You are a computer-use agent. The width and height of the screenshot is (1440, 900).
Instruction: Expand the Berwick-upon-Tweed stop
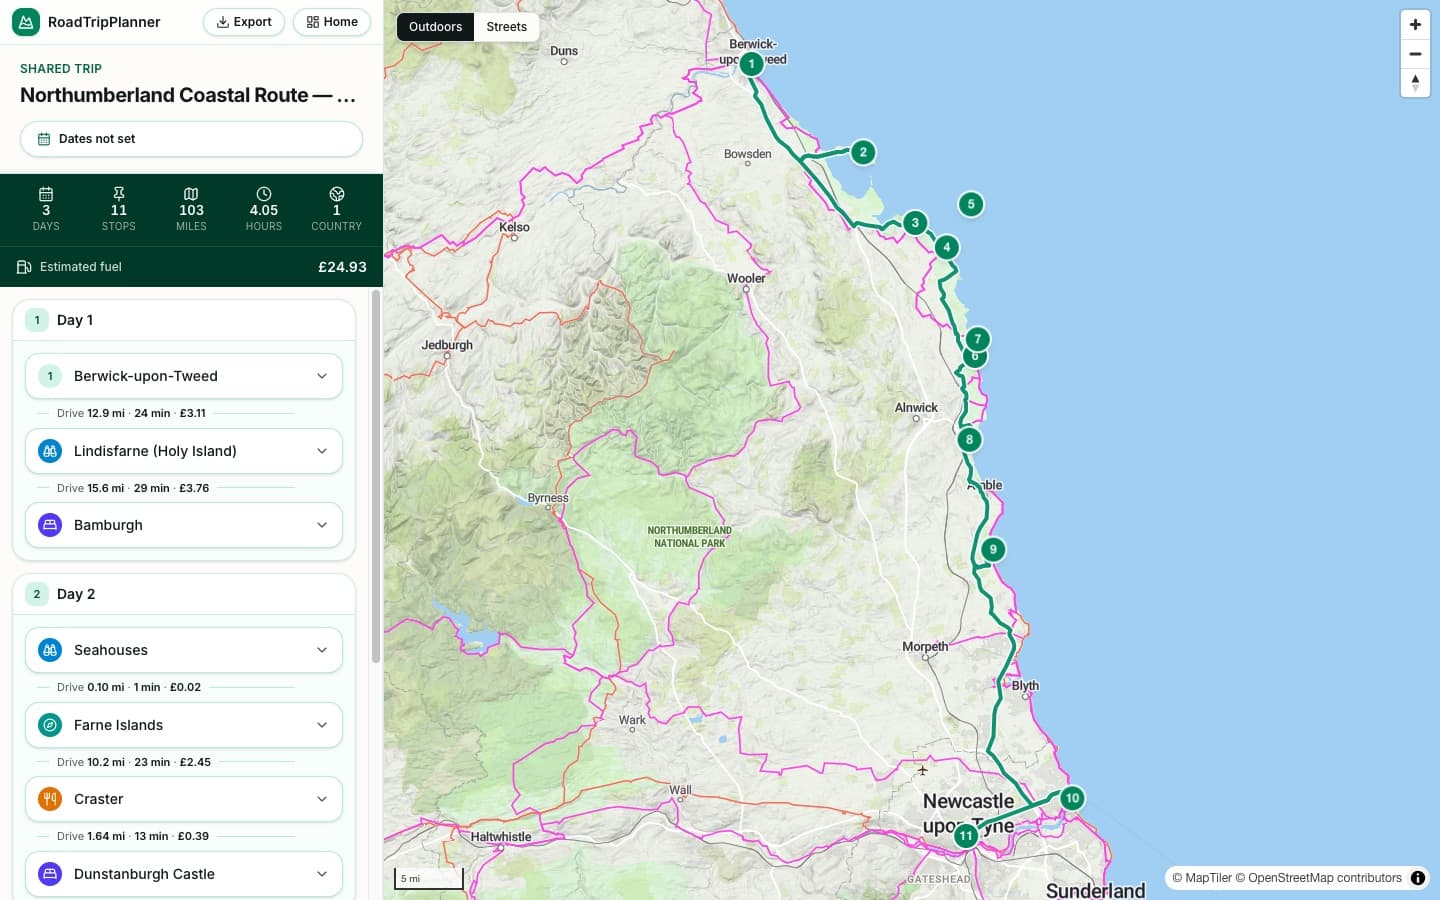click(x=184, y=376)
